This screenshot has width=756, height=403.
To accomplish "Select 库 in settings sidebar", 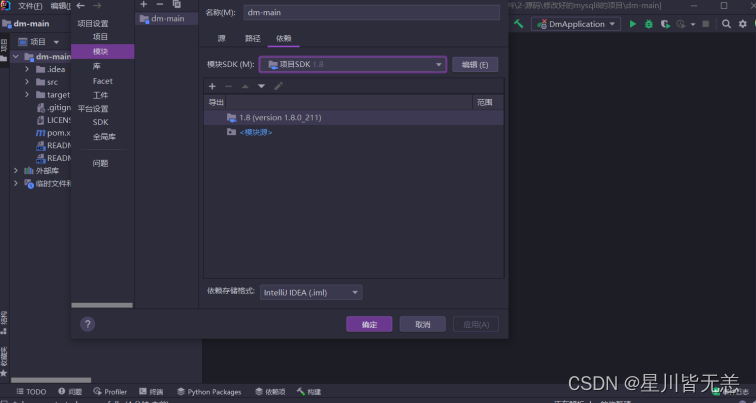I will [x=97, y=67].
